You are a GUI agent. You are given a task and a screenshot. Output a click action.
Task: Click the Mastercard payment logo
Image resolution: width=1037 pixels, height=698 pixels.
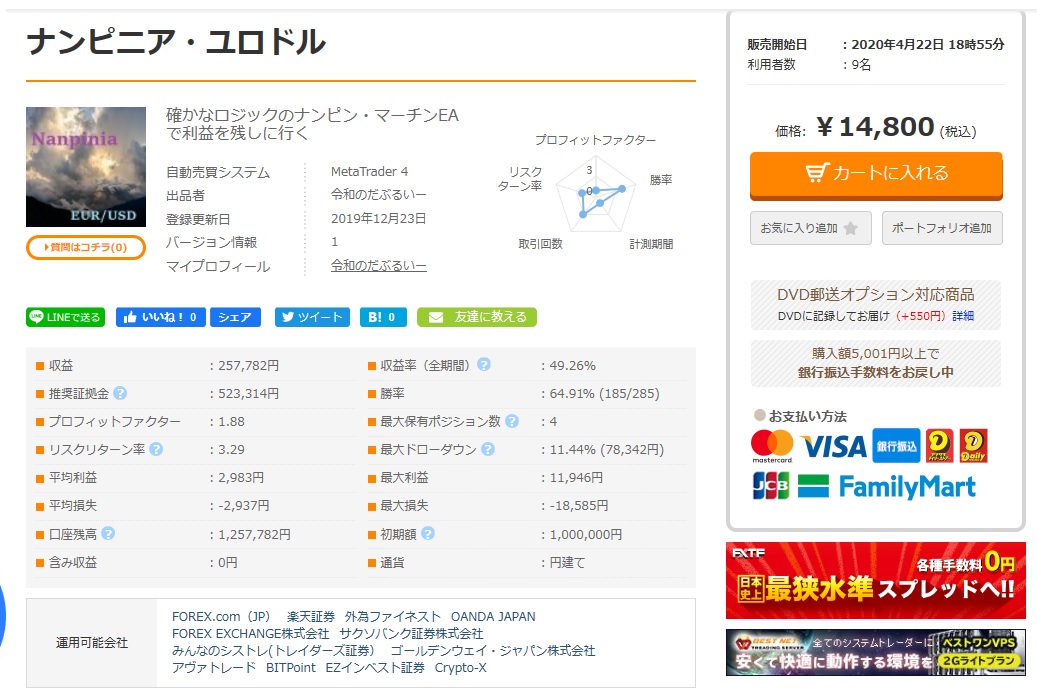[772, 446]
